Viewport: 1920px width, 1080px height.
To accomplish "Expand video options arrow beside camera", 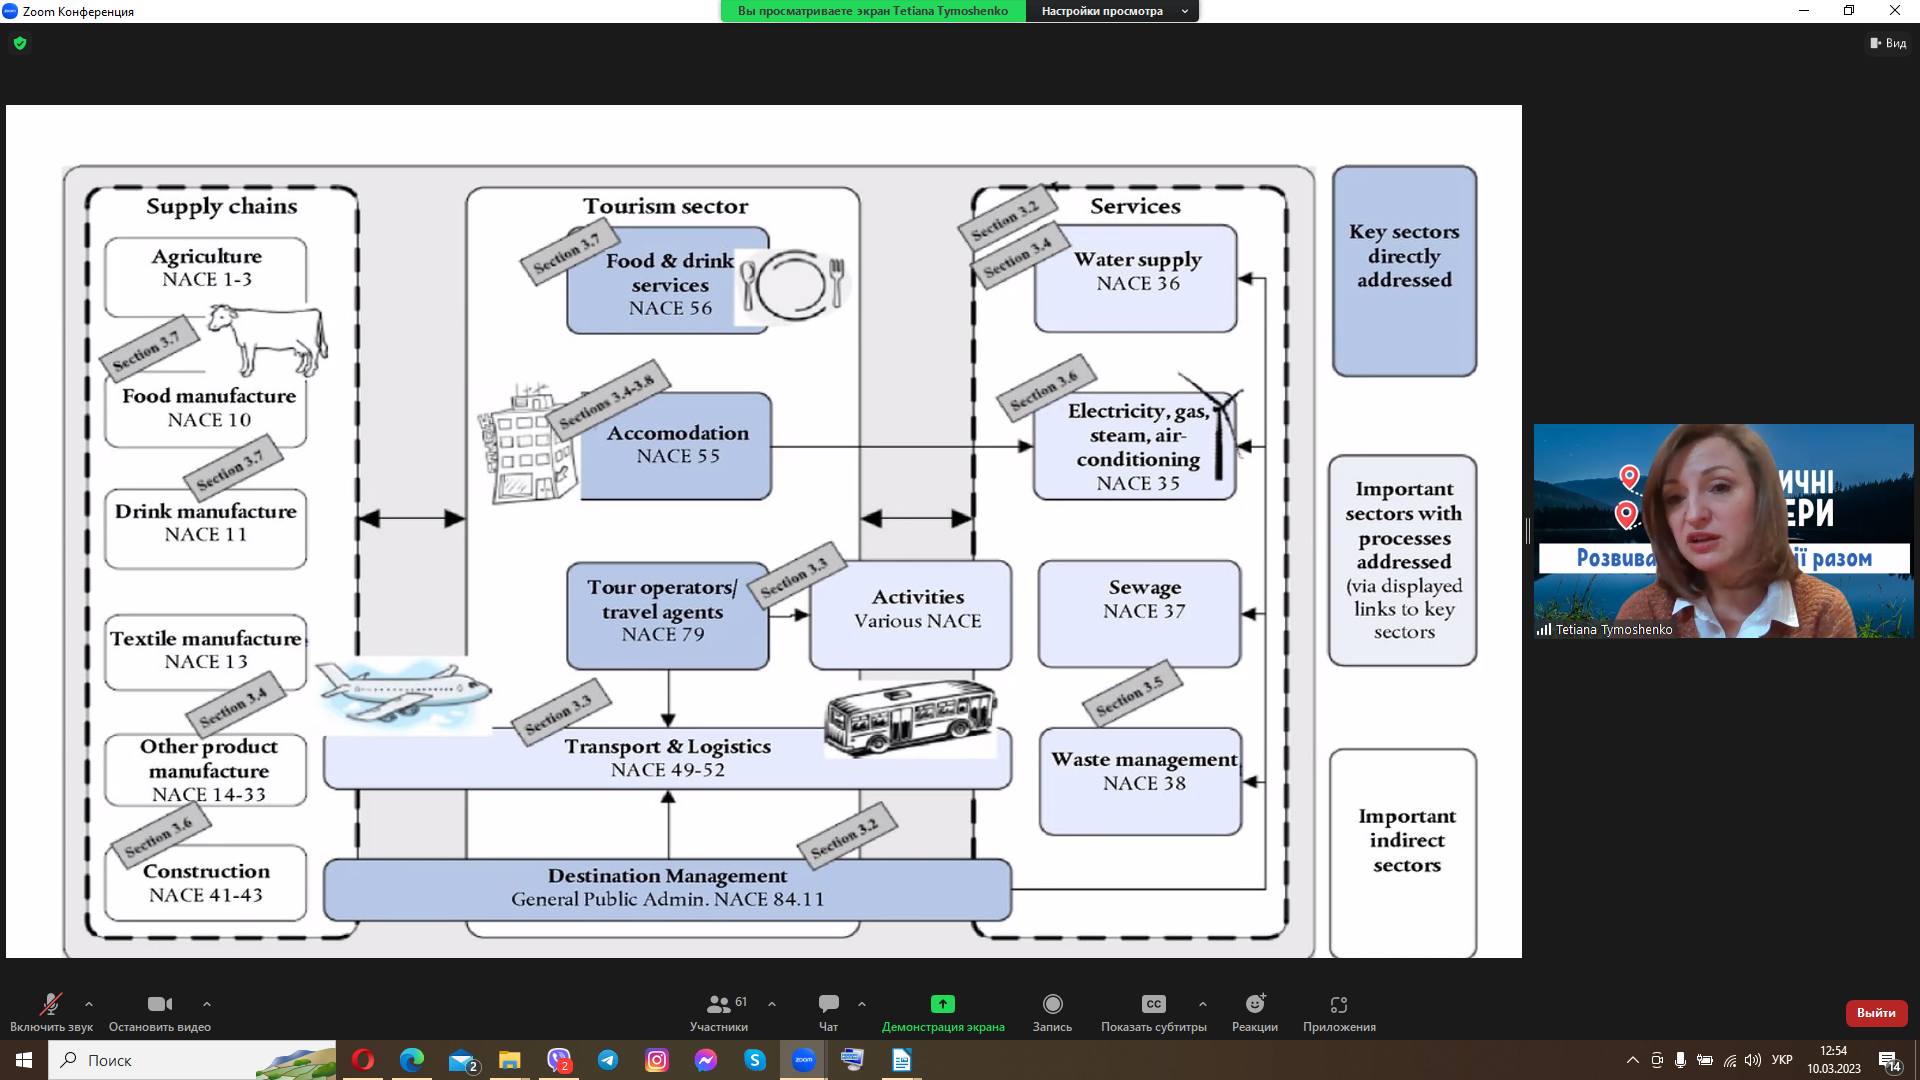I will (207, 1004).
